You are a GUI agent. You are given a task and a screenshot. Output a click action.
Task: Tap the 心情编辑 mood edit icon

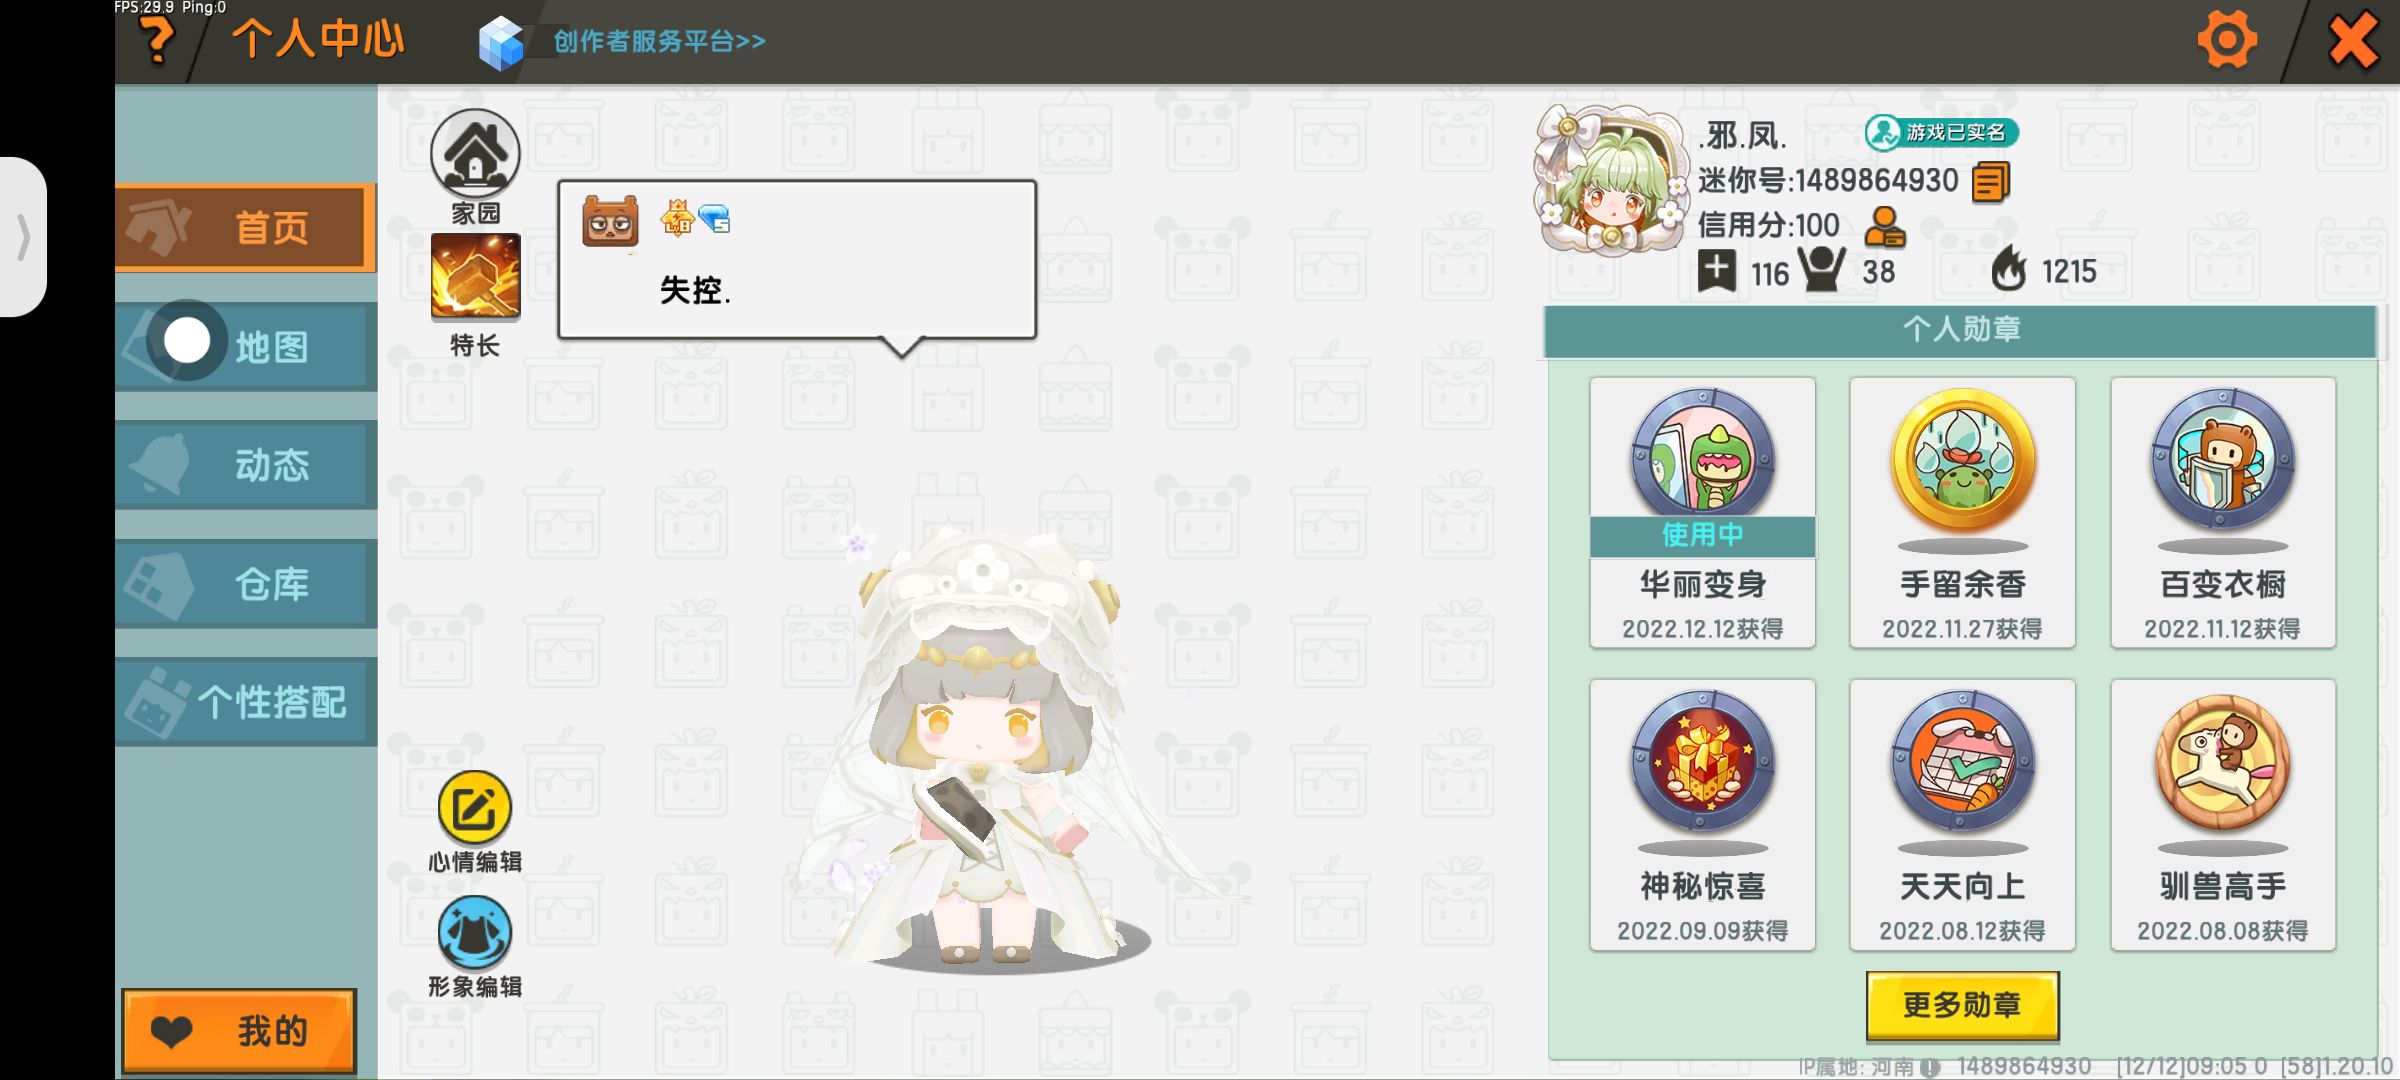[475, 808]
